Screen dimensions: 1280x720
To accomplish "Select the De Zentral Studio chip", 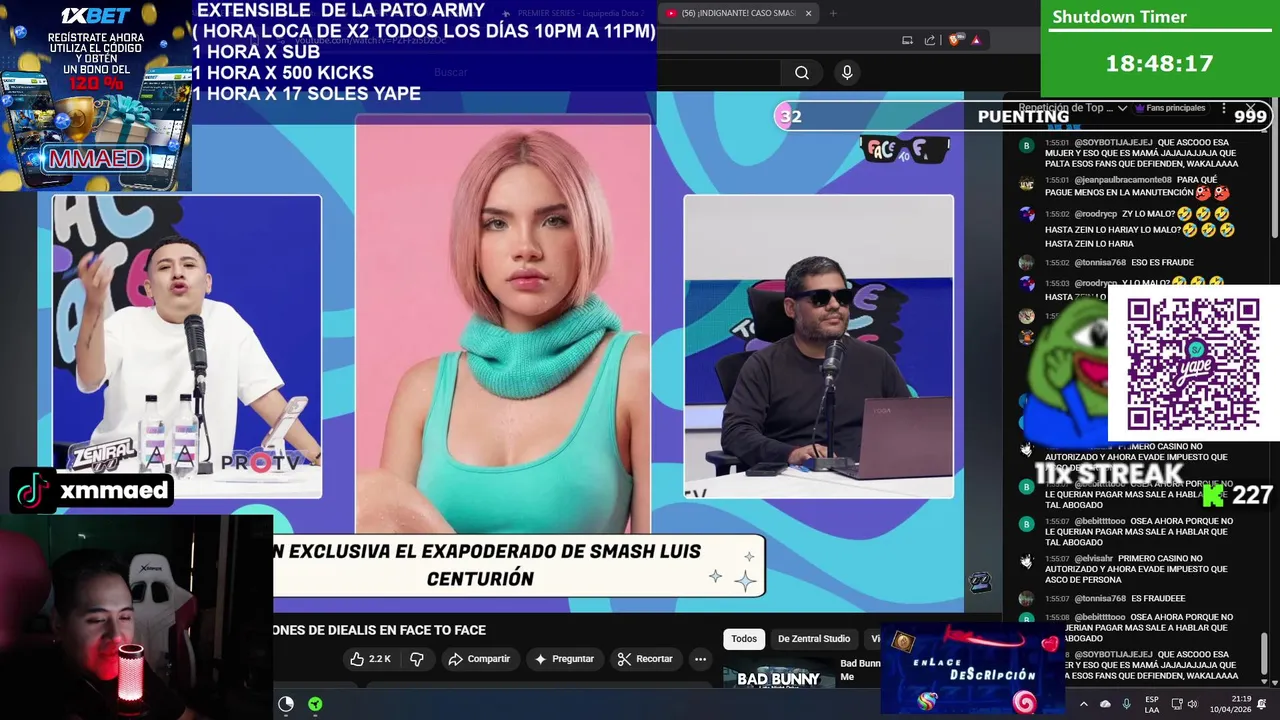I will click(814, 639).
